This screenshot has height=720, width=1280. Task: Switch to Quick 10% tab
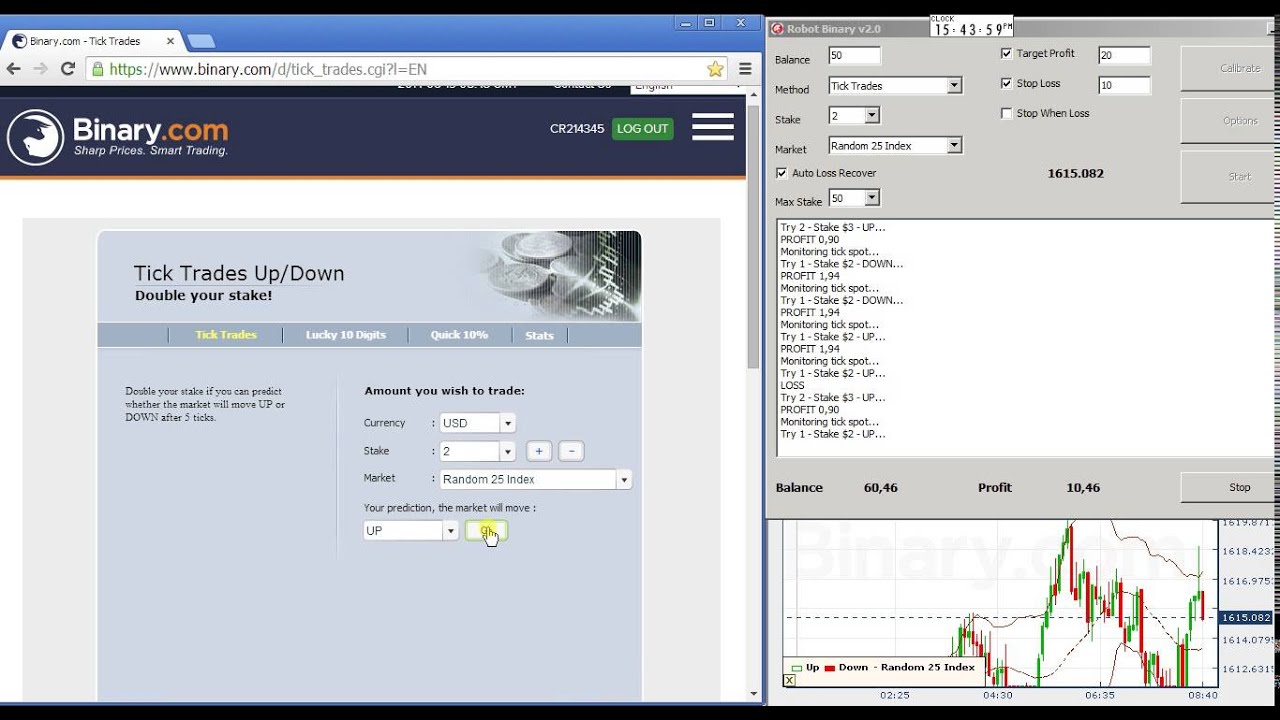(459, 335)
